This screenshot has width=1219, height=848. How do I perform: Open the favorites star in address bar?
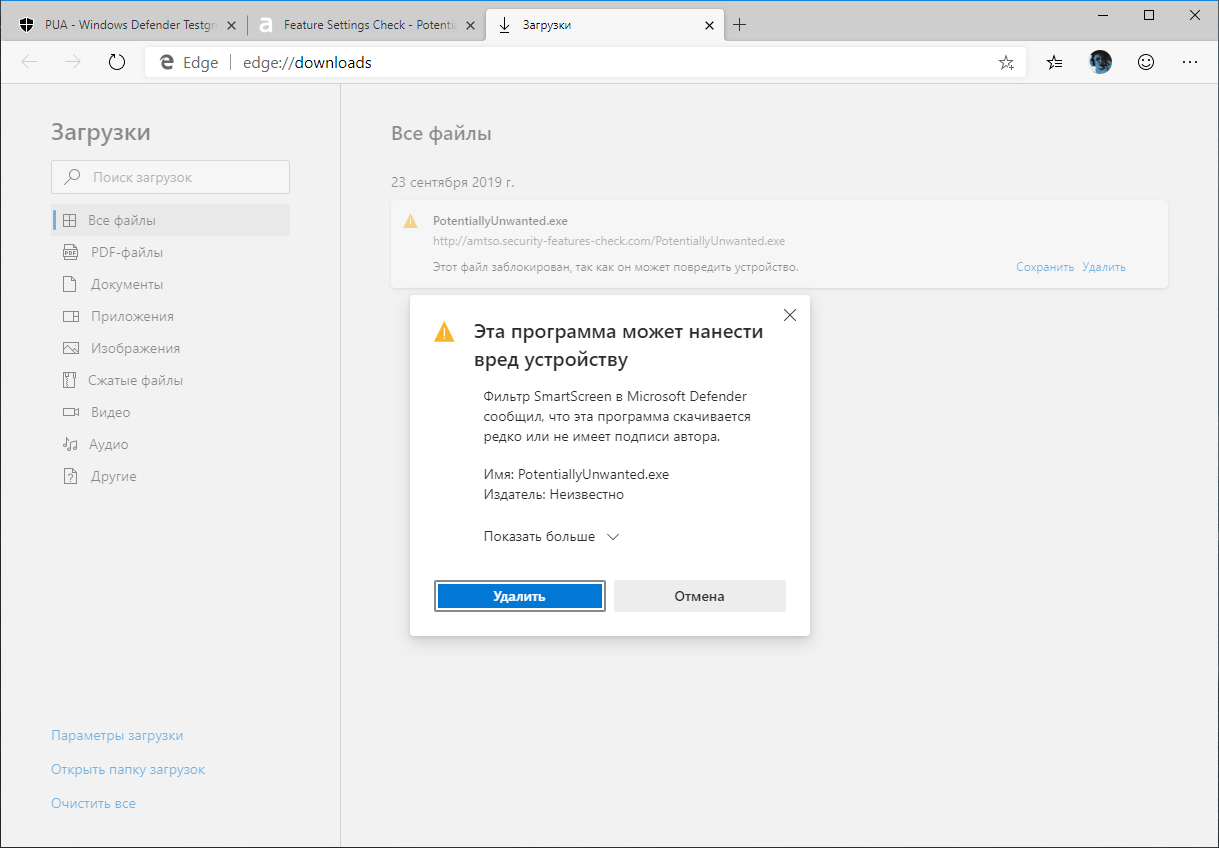(x=1005, y=61)
